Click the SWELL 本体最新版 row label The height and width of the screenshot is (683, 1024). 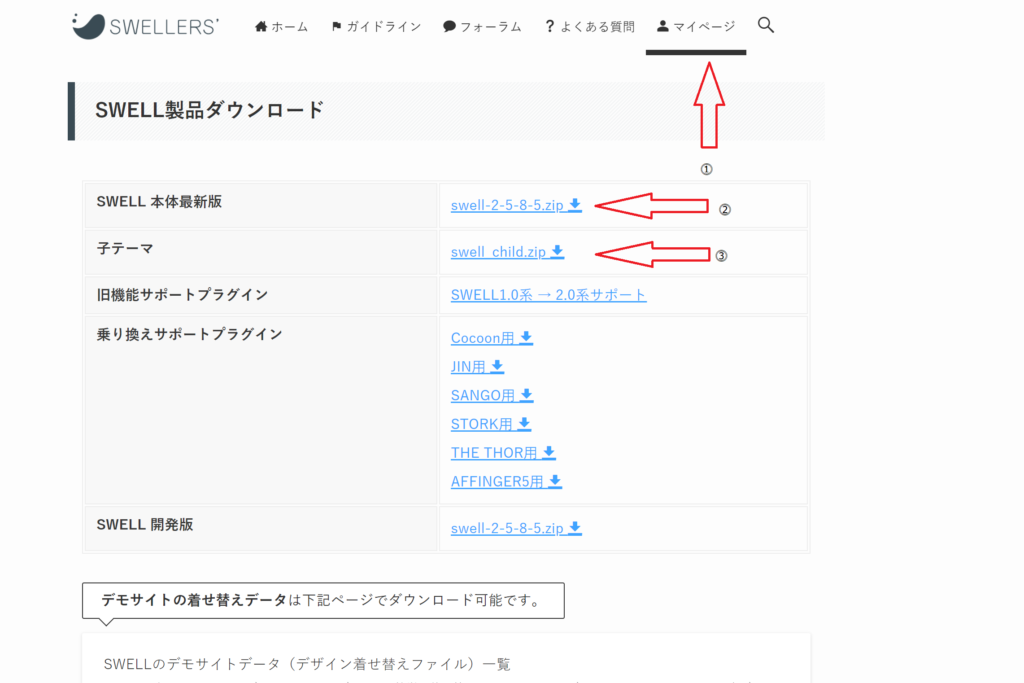pyautogui.click(x=159, y=202)
